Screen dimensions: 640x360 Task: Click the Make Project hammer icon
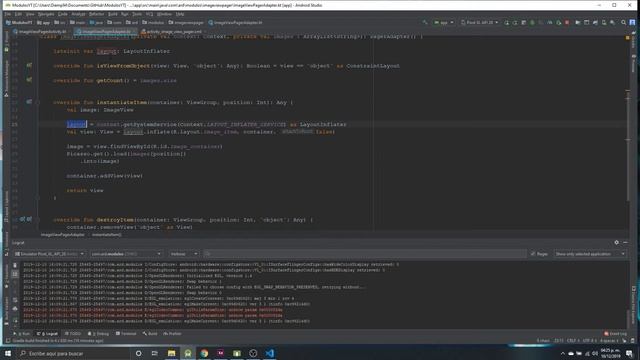click(x=425, y=22)
